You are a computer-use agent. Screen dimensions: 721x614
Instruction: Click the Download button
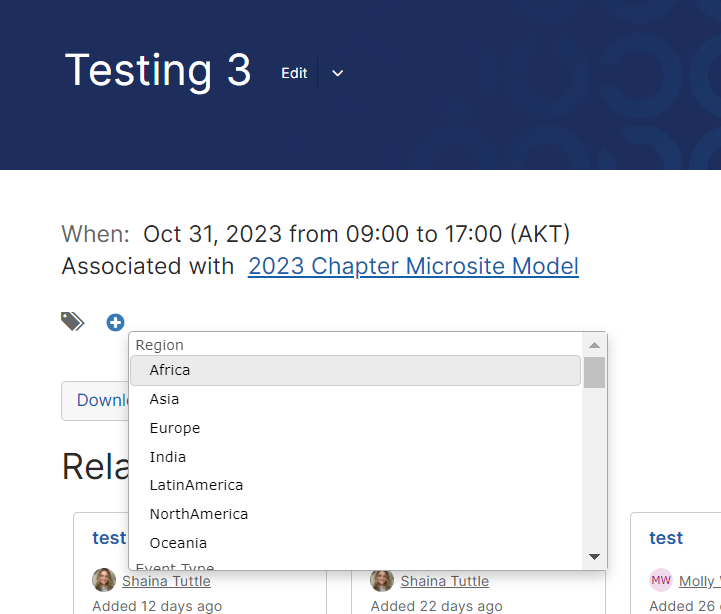pos(96,400)
